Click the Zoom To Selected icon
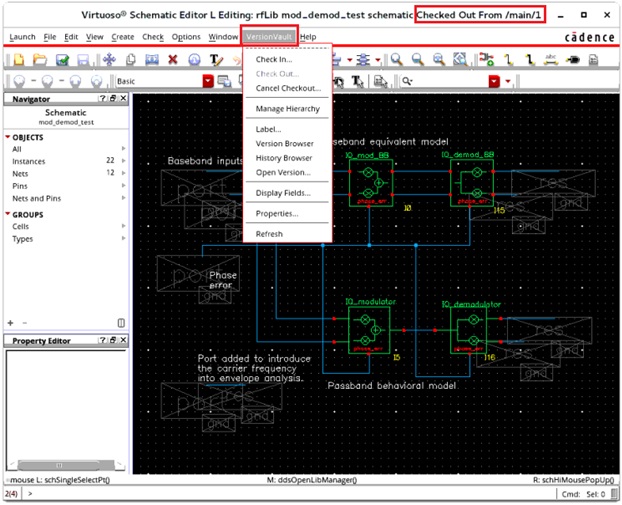 460,60
